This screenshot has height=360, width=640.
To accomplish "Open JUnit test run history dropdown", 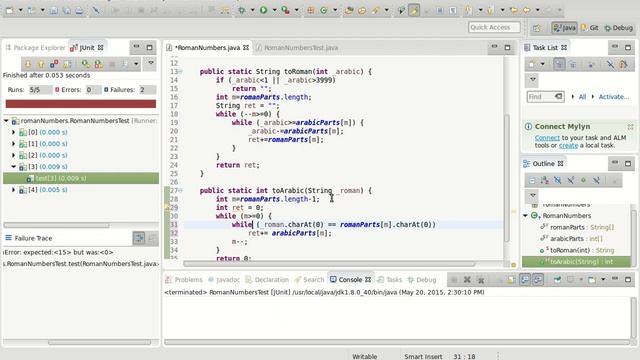I will [x=136, y=64].
